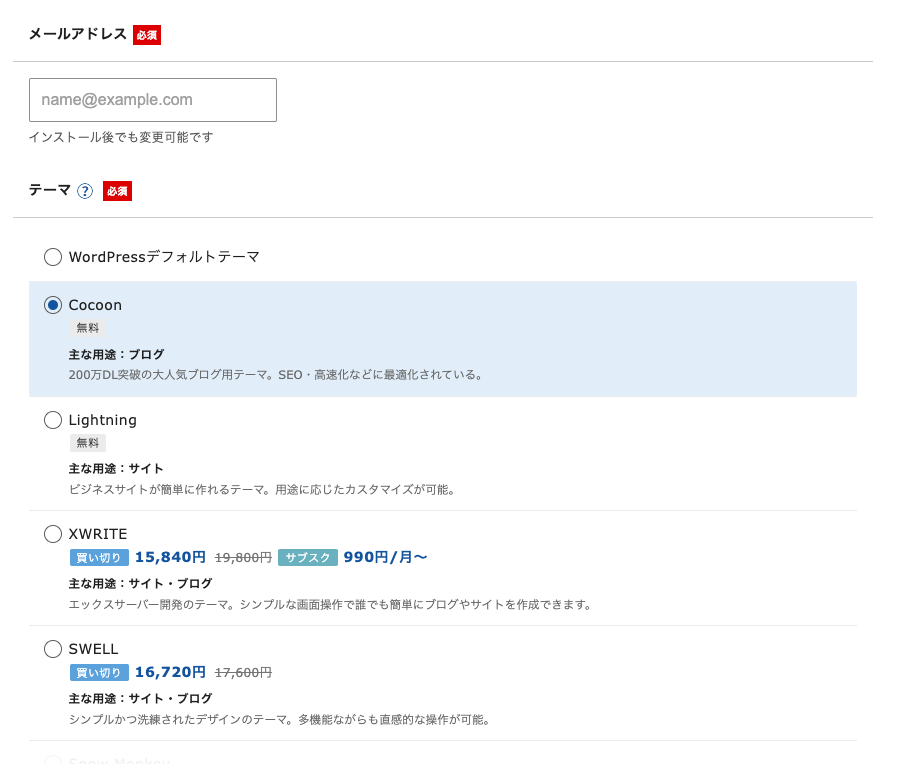Select the SWELL theme radio button
Screen dimensions: 906x764
tap(53, 649)
